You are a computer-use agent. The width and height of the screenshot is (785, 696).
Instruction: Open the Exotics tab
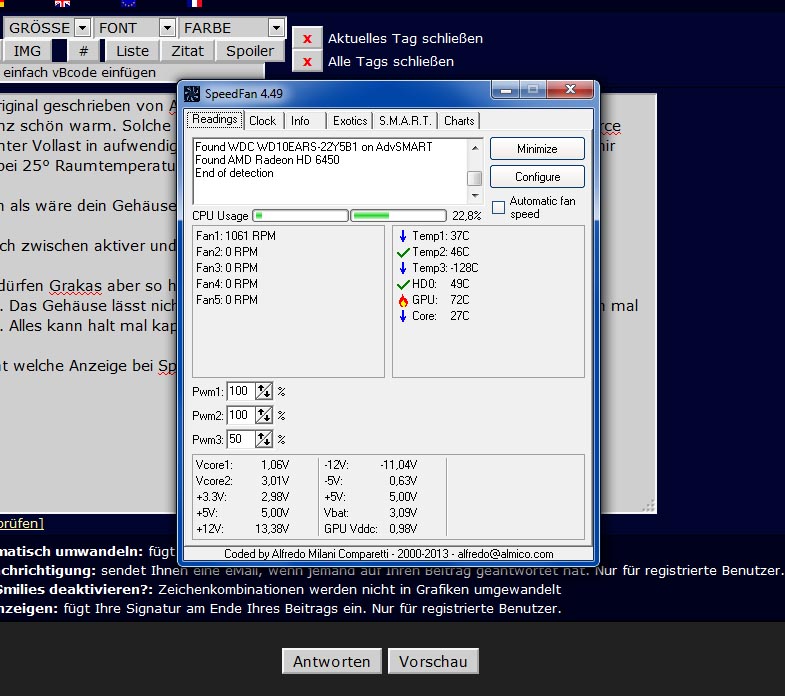click(x=350, y=121)
